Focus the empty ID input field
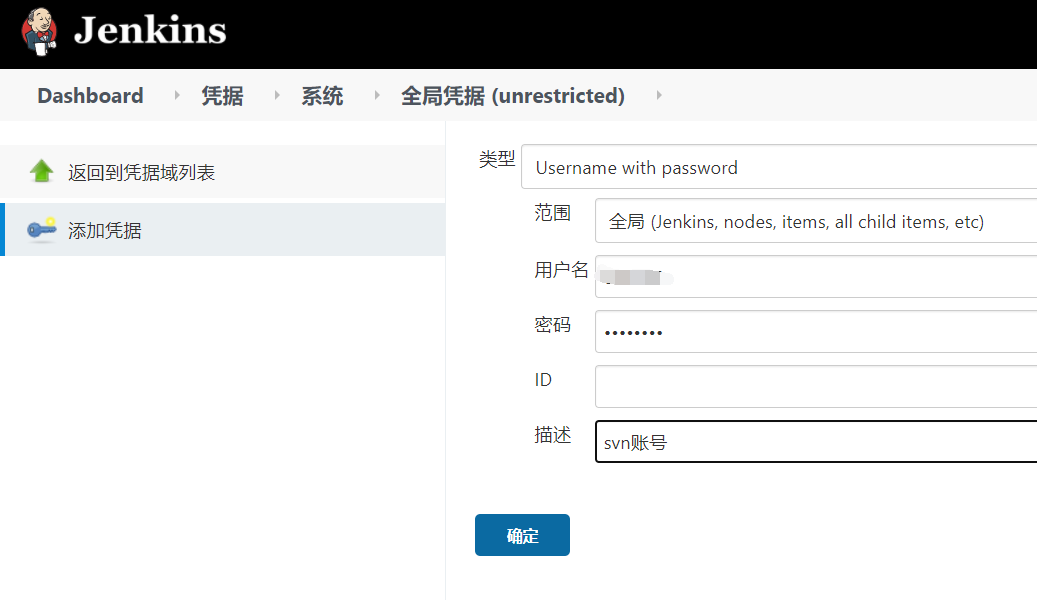Viewport: 1037px width, 600px height. point(816,386)
